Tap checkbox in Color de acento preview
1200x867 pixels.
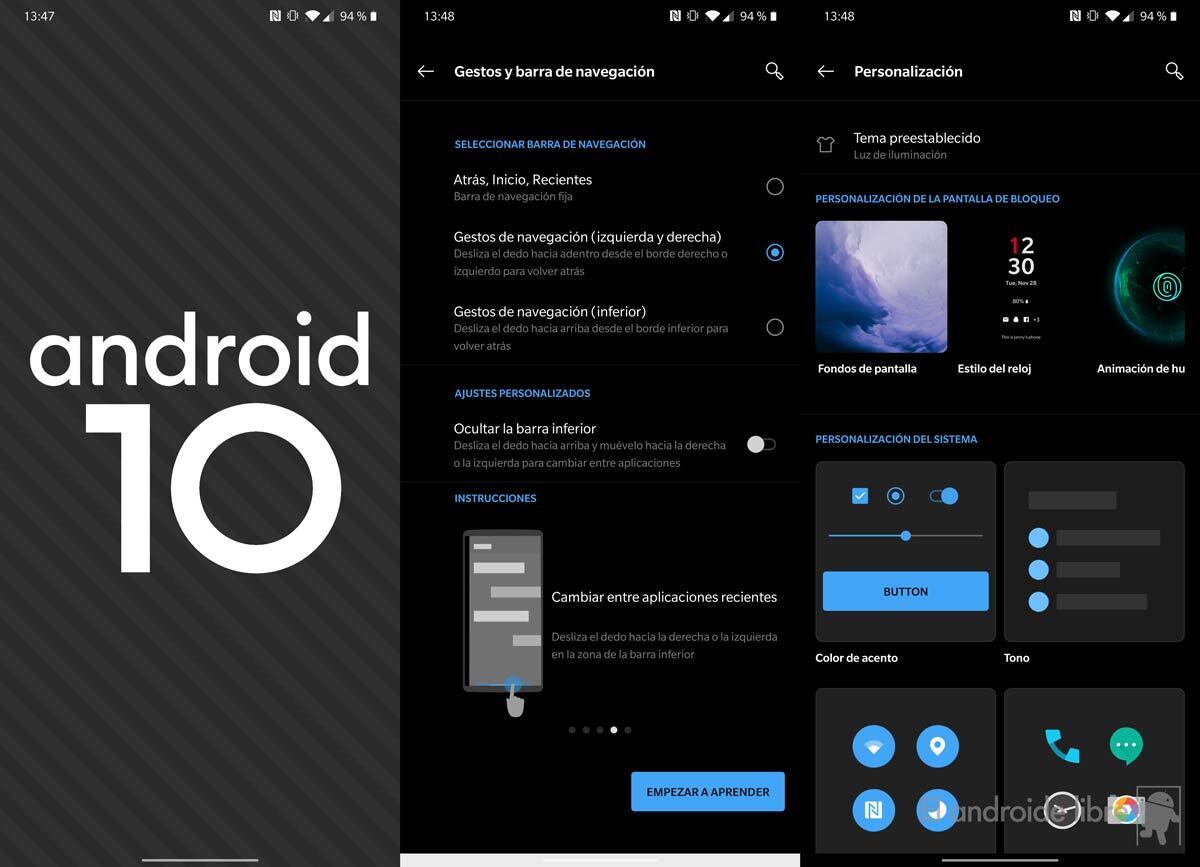tap(860, 496)
